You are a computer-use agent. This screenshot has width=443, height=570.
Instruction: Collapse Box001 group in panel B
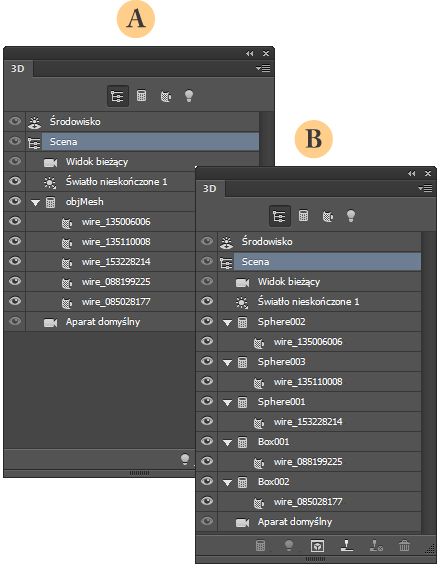(x=227, y=443)
